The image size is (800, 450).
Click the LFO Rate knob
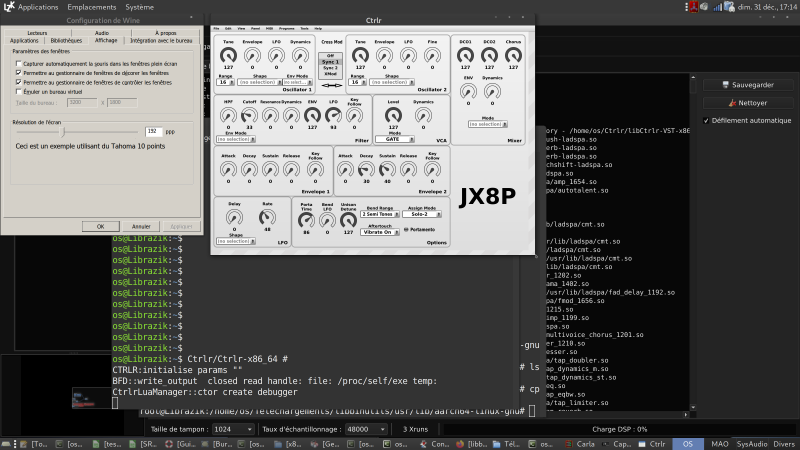(267, 217)
